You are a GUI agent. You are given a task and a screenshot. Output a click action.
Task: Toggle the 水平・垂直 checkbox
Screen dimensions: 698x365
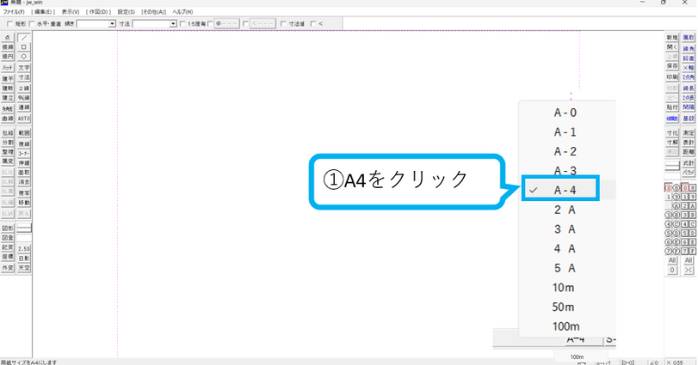(x=32, y=24)
